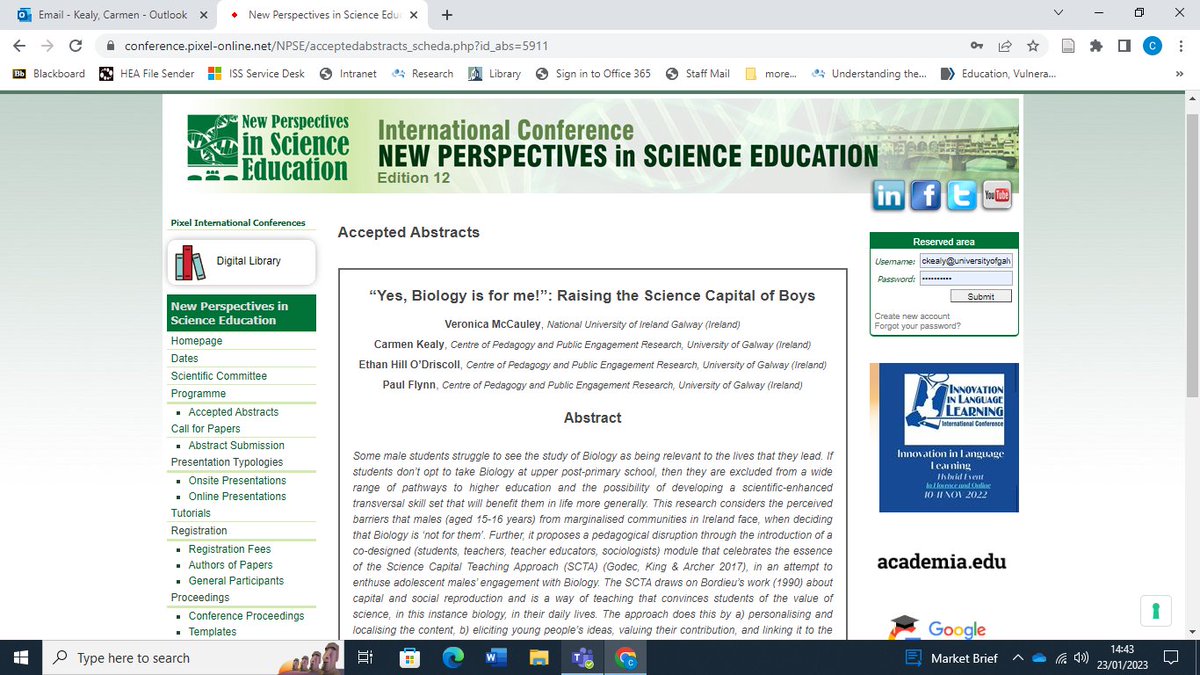
Task: Open the Research bookmark
Action: [422, 73]
